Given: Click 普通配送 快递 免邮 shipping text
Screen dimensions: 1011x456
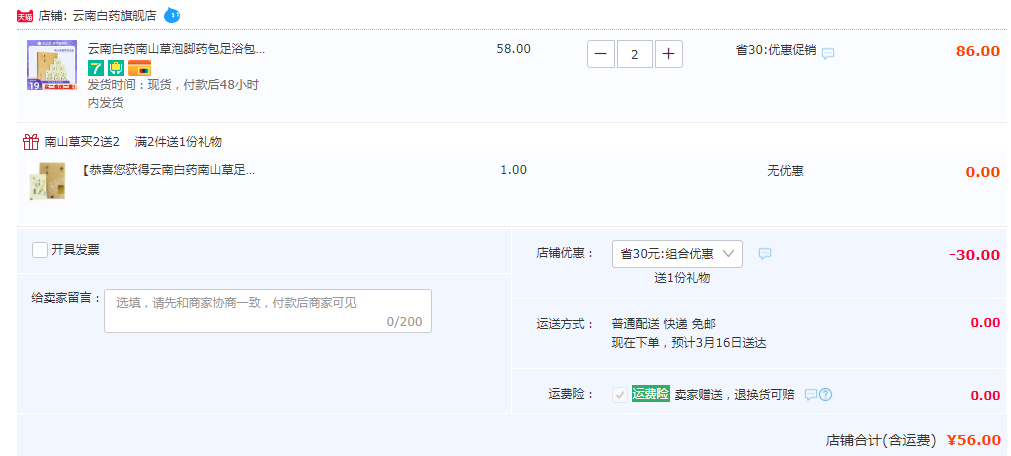Looking at the screenshot, I should pyautogui.click(x=663, y=324).
